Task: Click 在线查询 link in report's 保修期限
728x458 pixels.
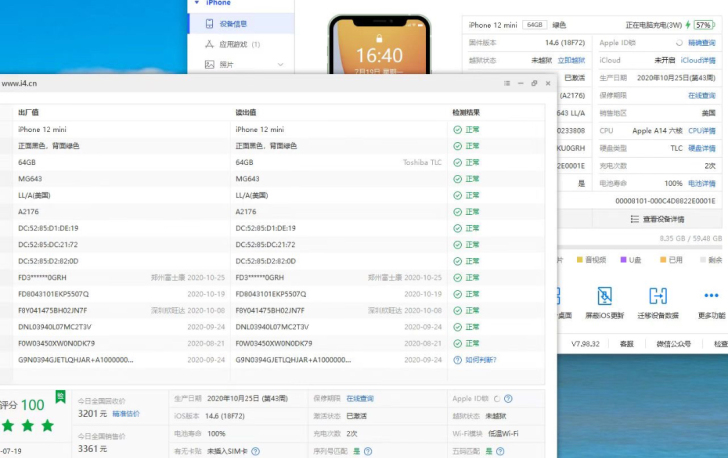Action: pos(360,399)
